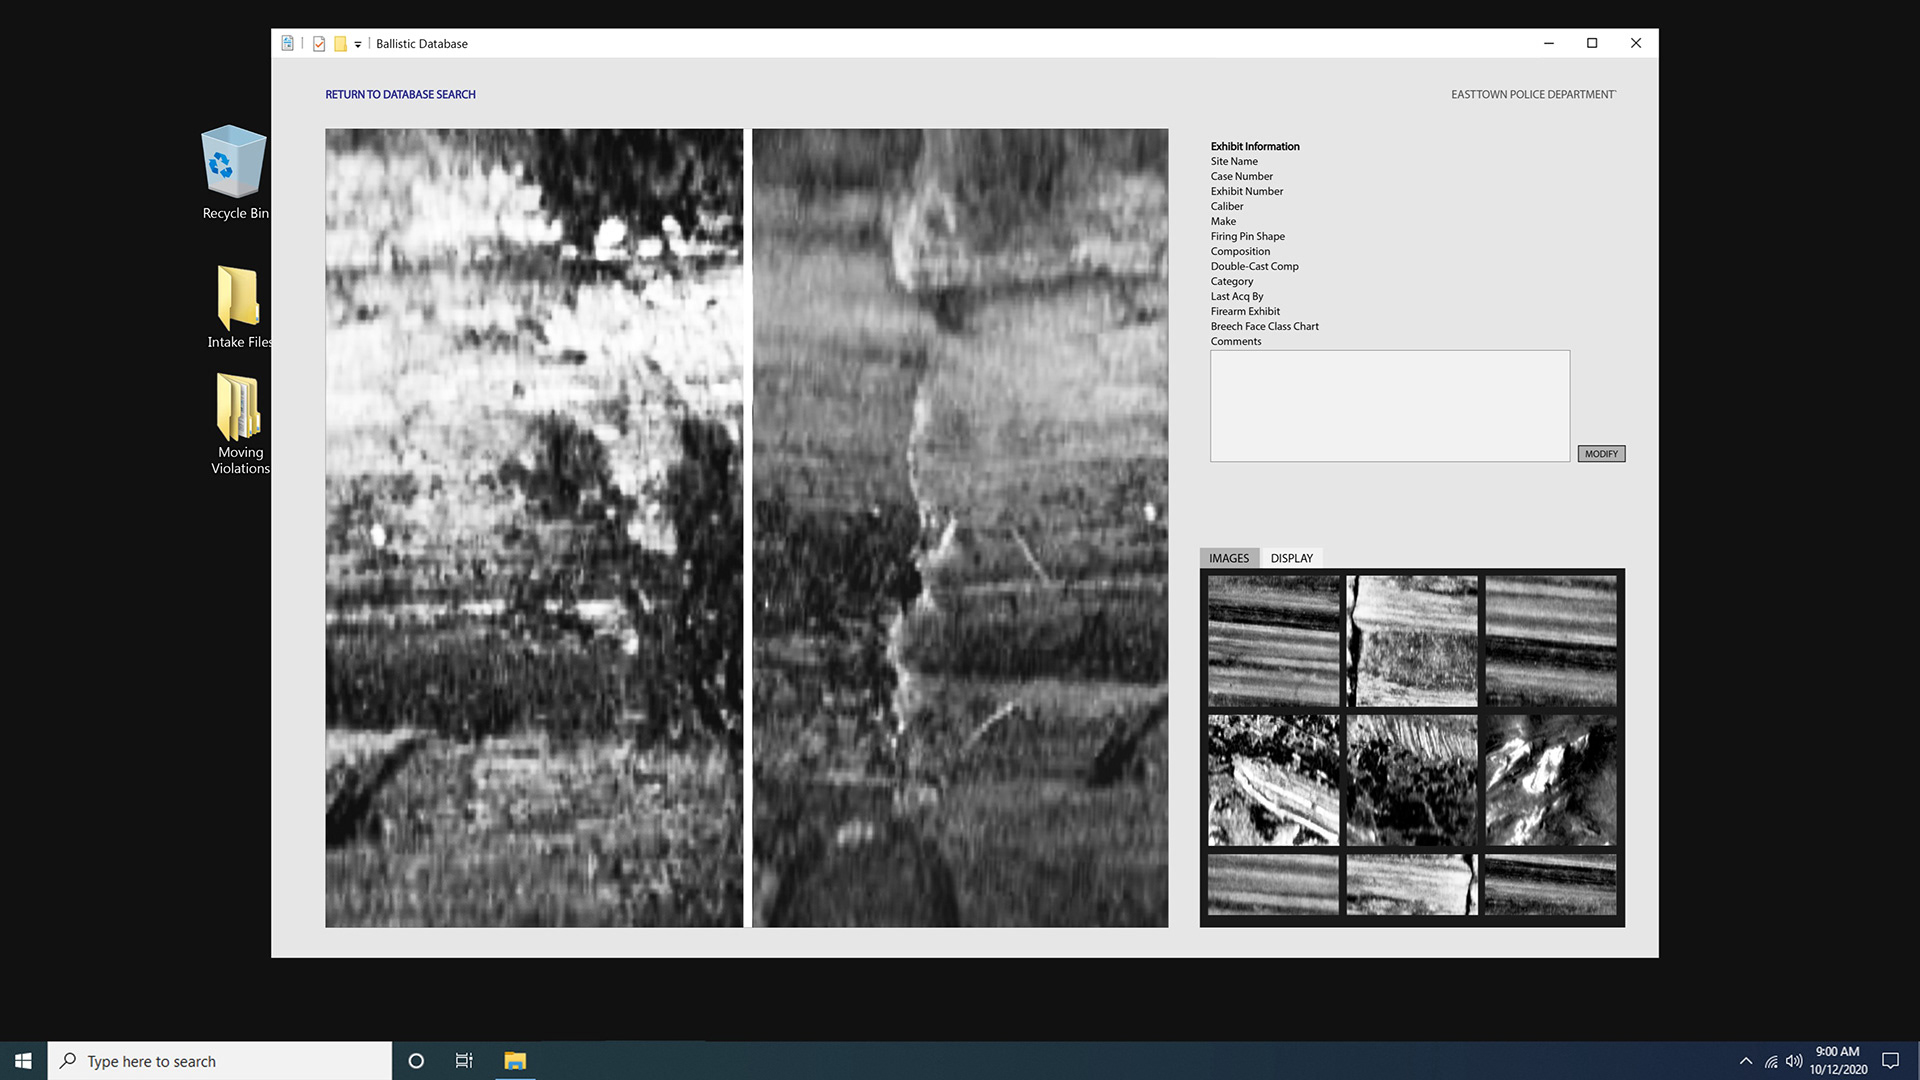Click inside the Comments text box

tap(1389, 406)
